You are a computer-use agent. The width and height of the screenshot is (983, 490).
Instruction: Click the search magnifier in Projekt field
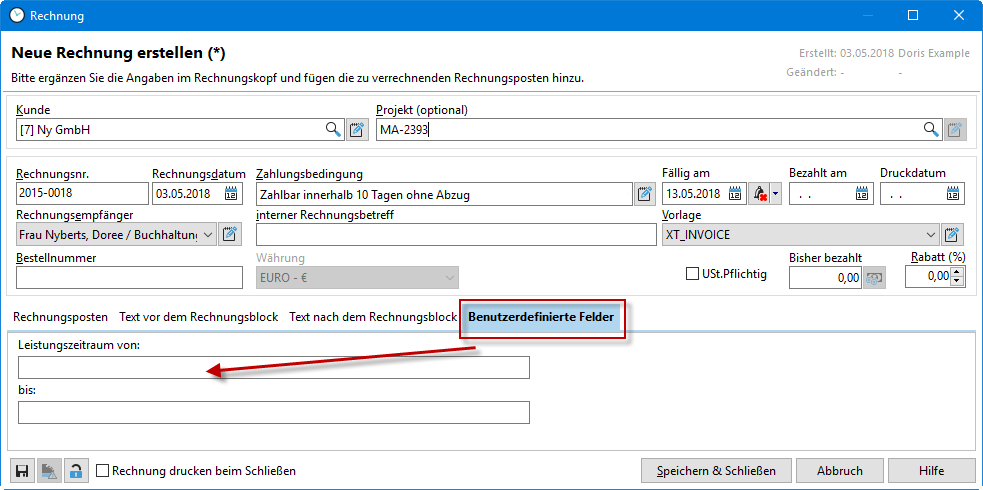(931, 129)
